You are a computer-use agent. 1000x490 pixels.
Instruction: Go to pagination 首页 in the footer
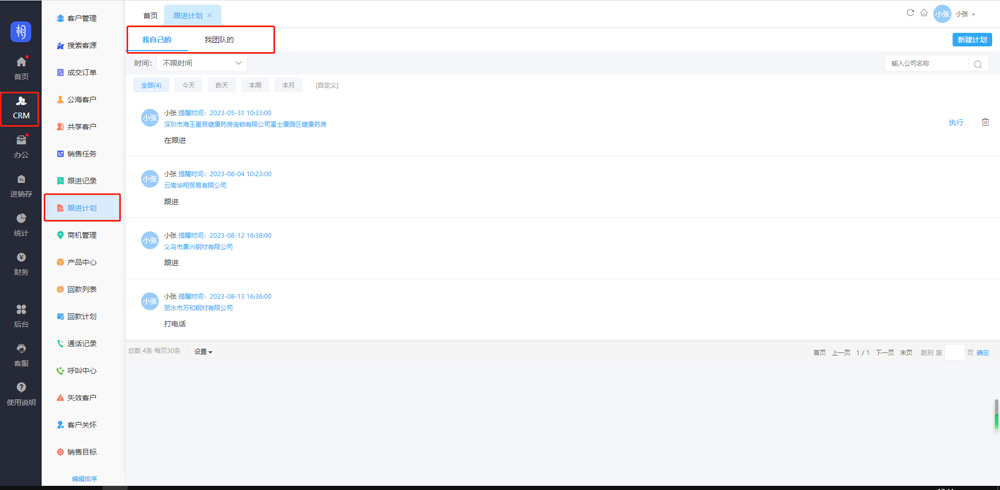(x=820, y=353)
